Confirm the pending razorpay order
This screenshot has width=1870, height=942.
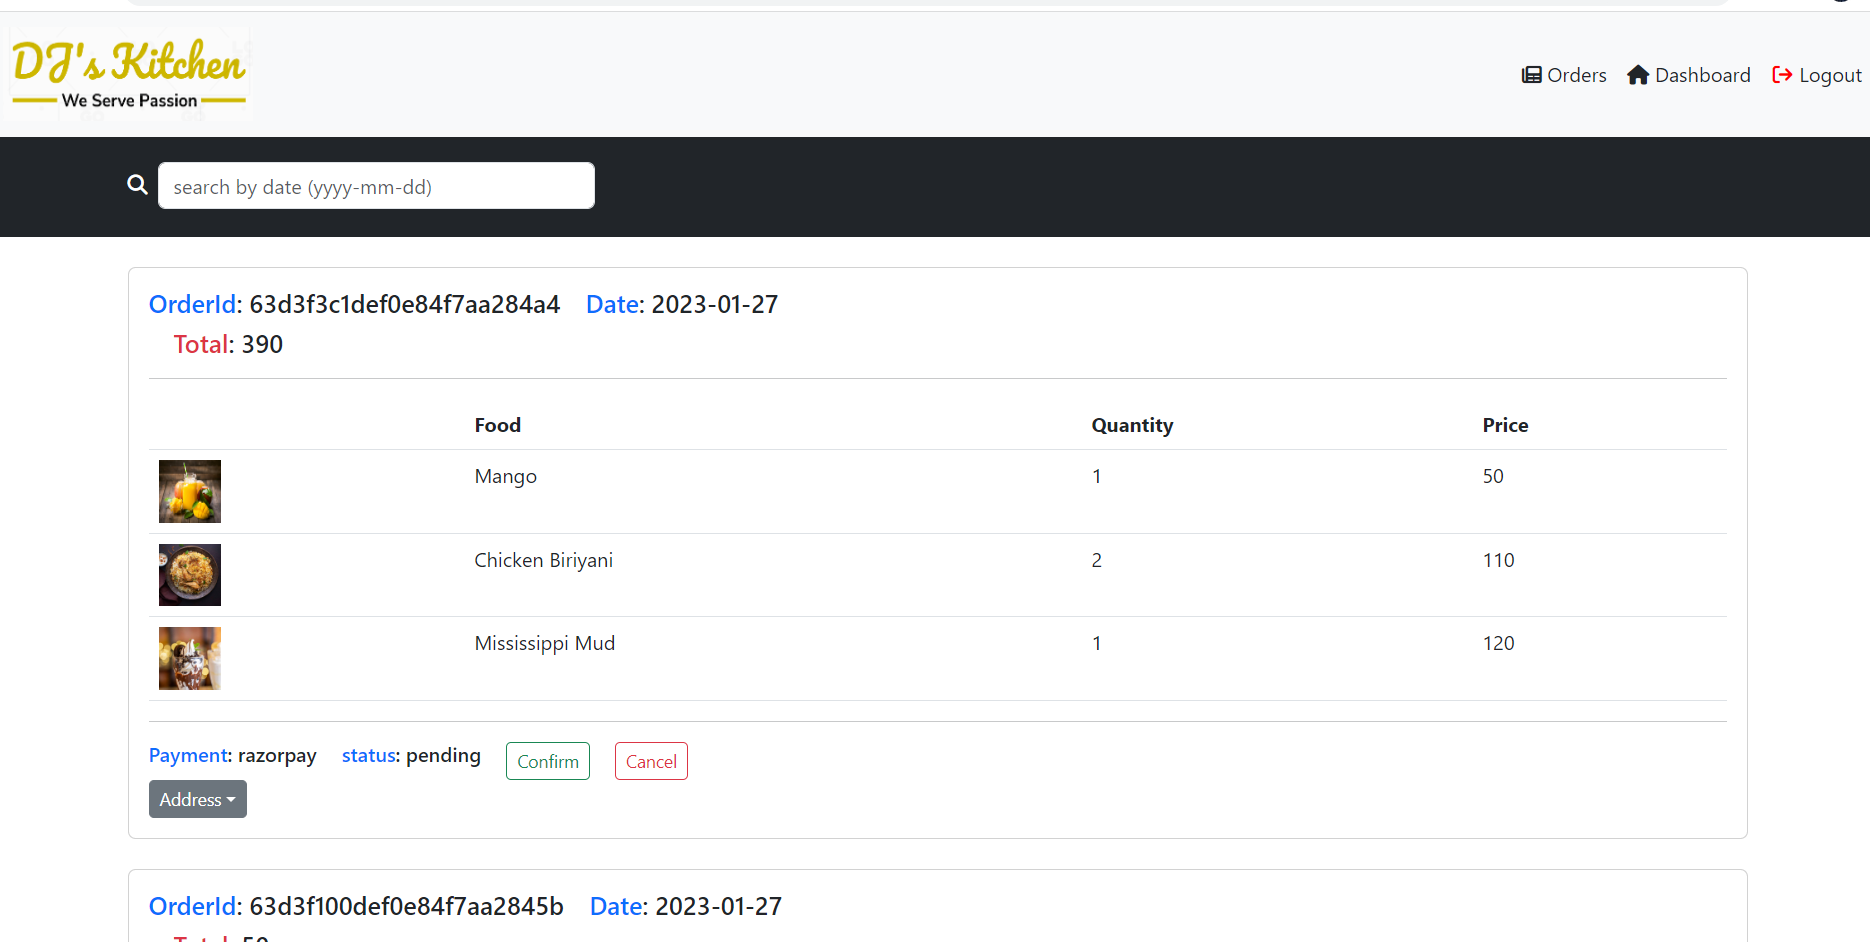547,761
